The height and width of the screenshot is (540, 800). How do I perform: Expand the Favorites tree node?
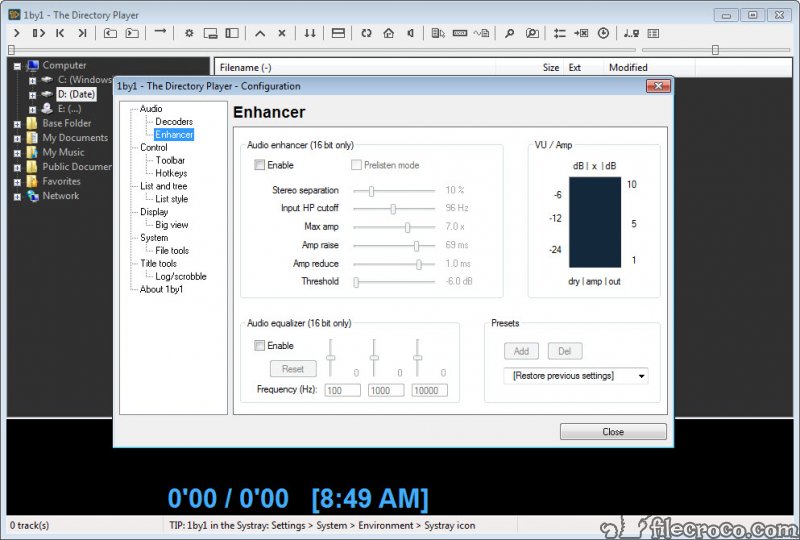point(17,182)
